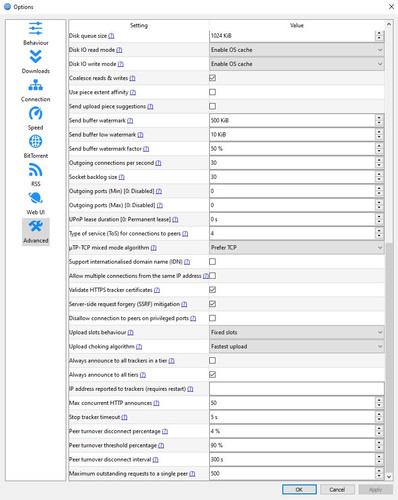Open help link for Disk queue size
This screenshot has width=398, height=500.
coord(111,36)
